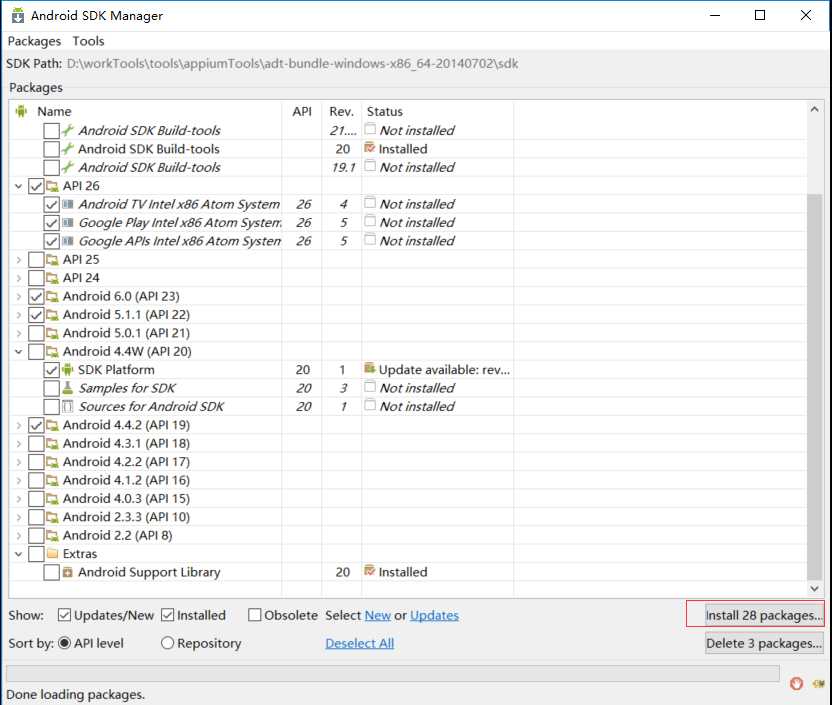
Task: Click the New selection link
Action: click(x=378, y=615)
